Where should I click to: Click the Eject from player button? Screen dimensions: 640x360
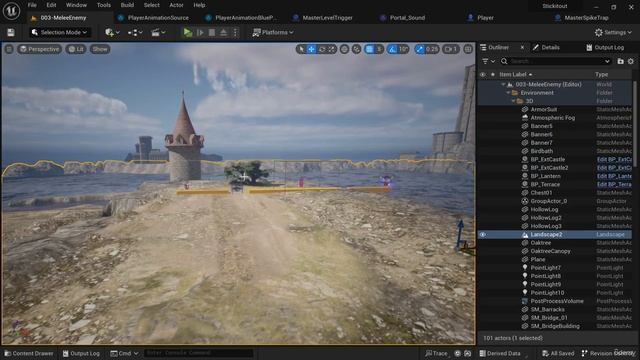coord(224,32)
